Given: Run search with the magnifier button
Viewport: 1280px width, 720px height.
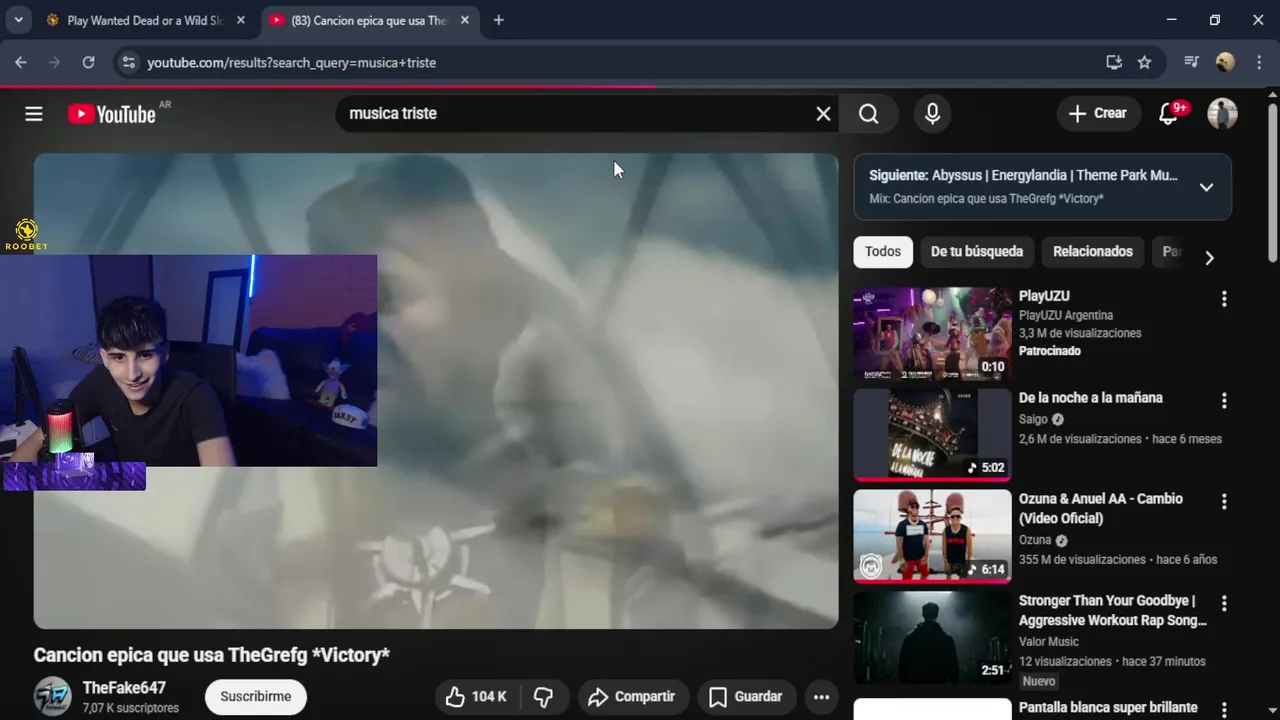Looking at the screenshot, I should point(869,114).
